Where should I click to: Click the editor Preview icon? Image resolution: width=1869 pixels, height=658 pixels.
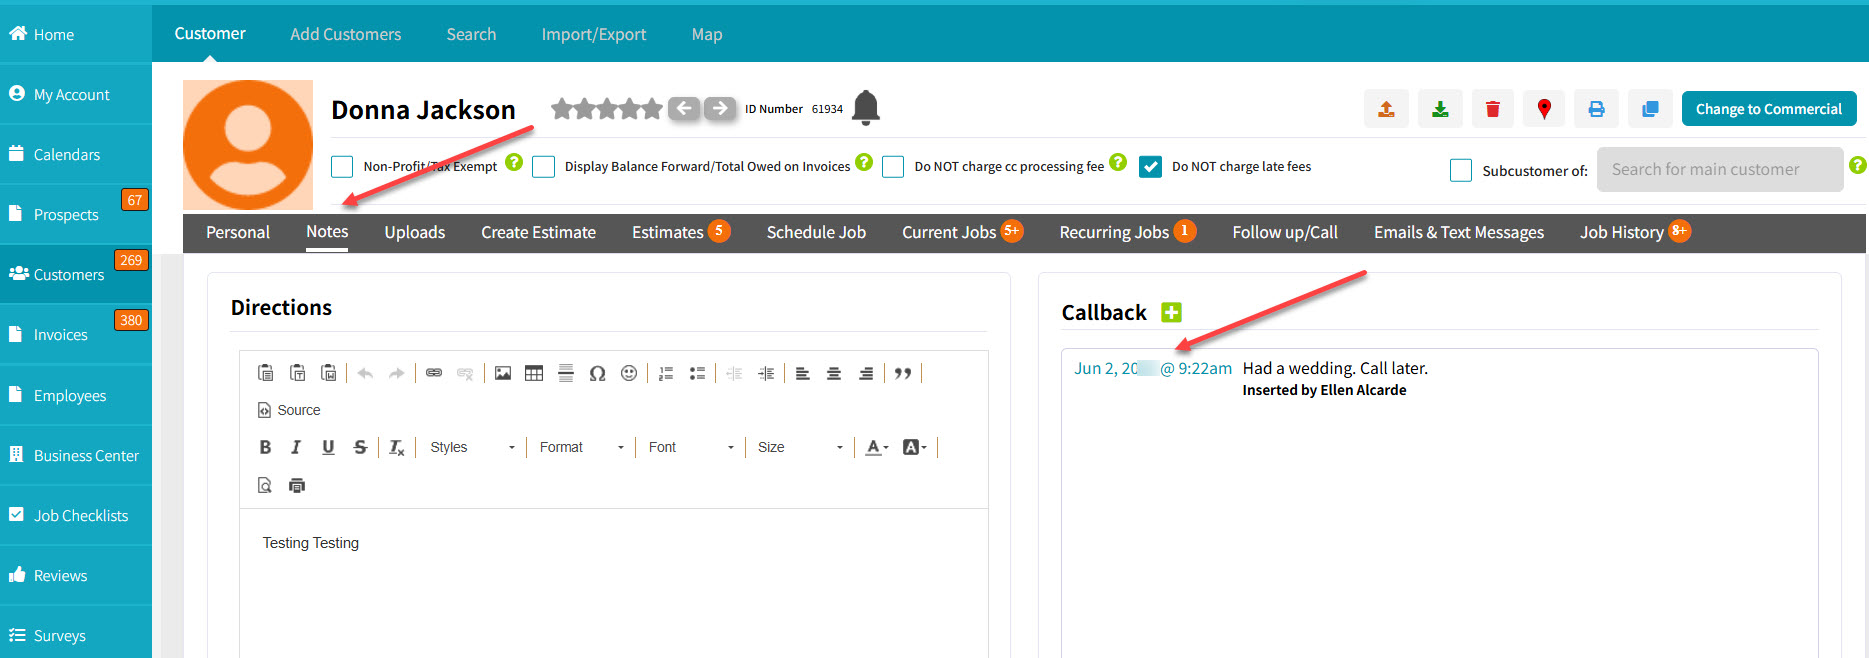[265, 485]
